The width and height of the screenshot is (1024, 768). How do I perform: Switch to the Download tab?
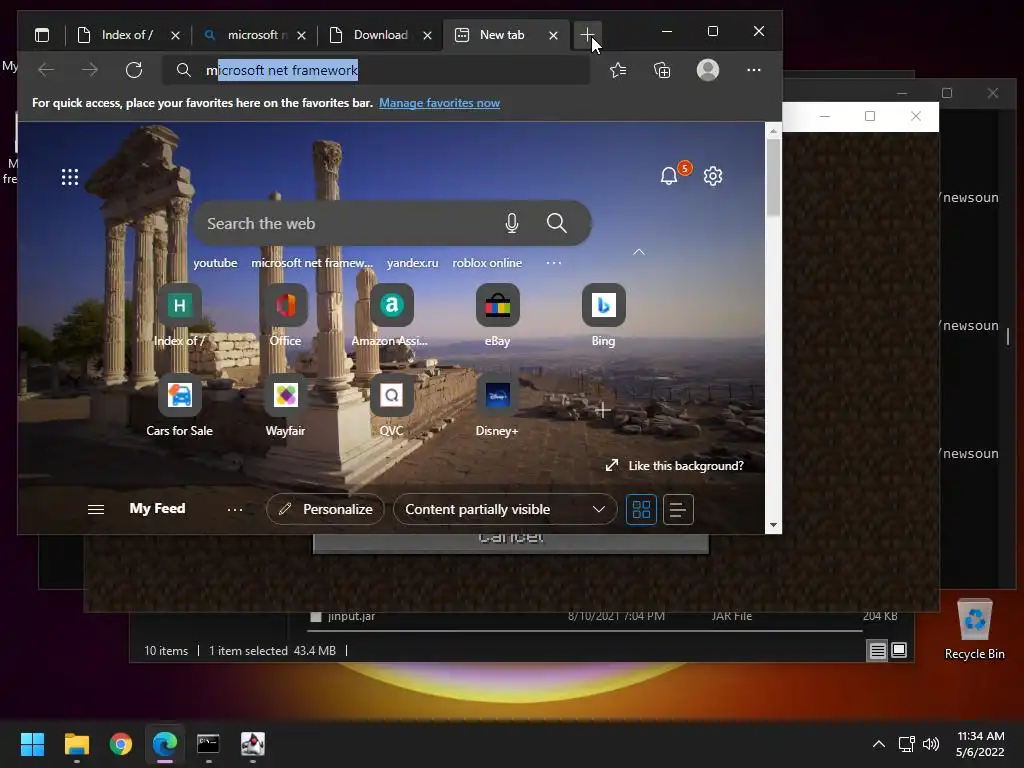381,35
